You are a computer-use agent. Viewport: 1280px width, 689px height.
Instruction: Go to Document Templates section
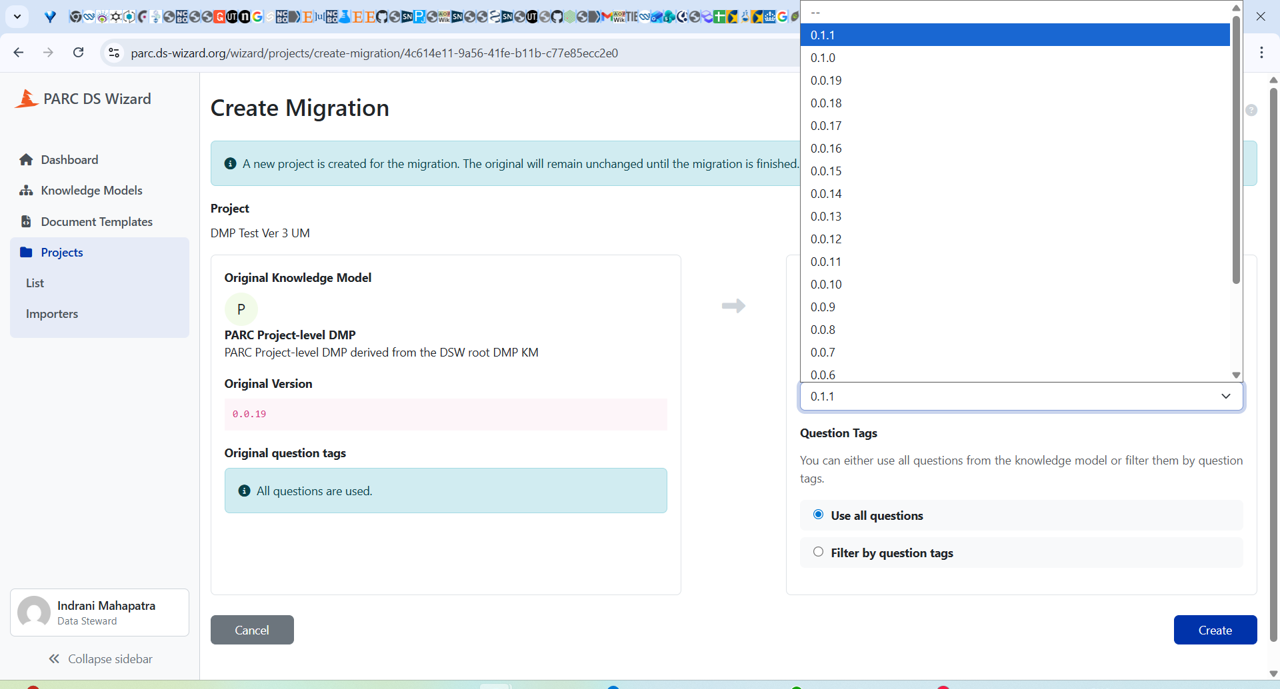point(96,222)
